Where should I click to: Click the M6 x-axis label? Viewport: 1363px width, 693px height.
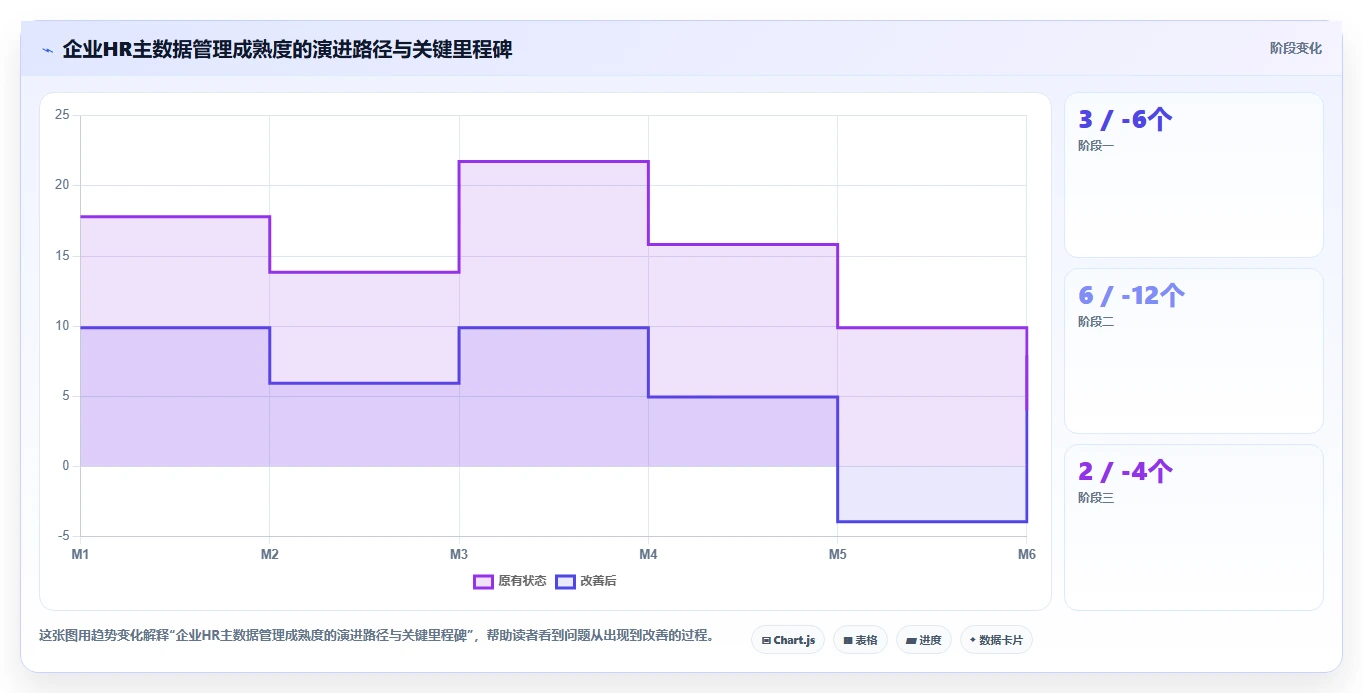click(1026, 554)
